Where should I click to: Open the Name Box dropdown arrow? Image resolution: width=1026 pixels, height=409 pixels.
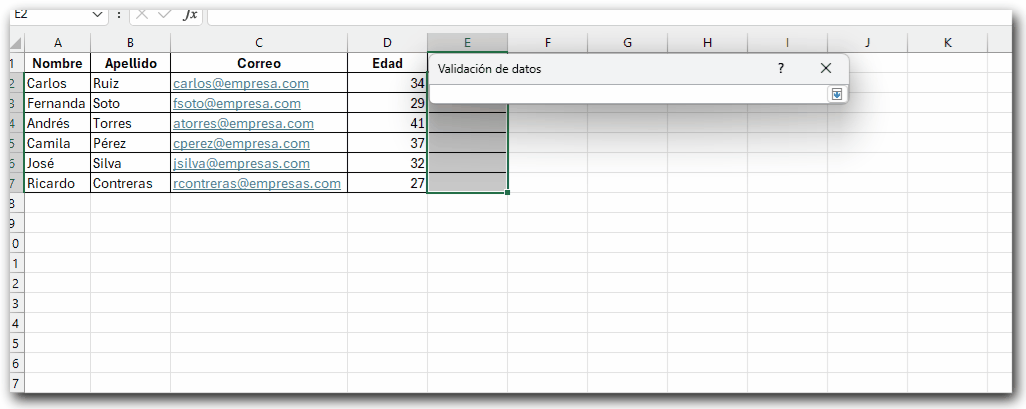click(x=98, y=14)
